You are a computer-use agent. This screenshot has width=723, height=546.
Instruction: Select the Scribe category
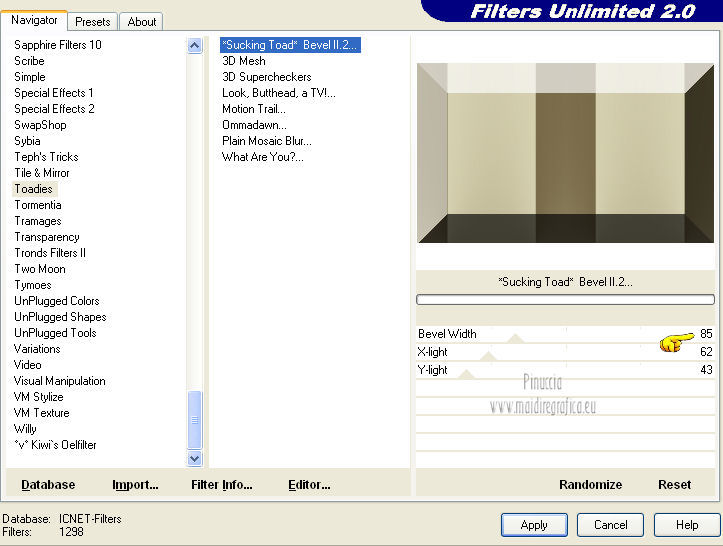click(x=29, y=61)
